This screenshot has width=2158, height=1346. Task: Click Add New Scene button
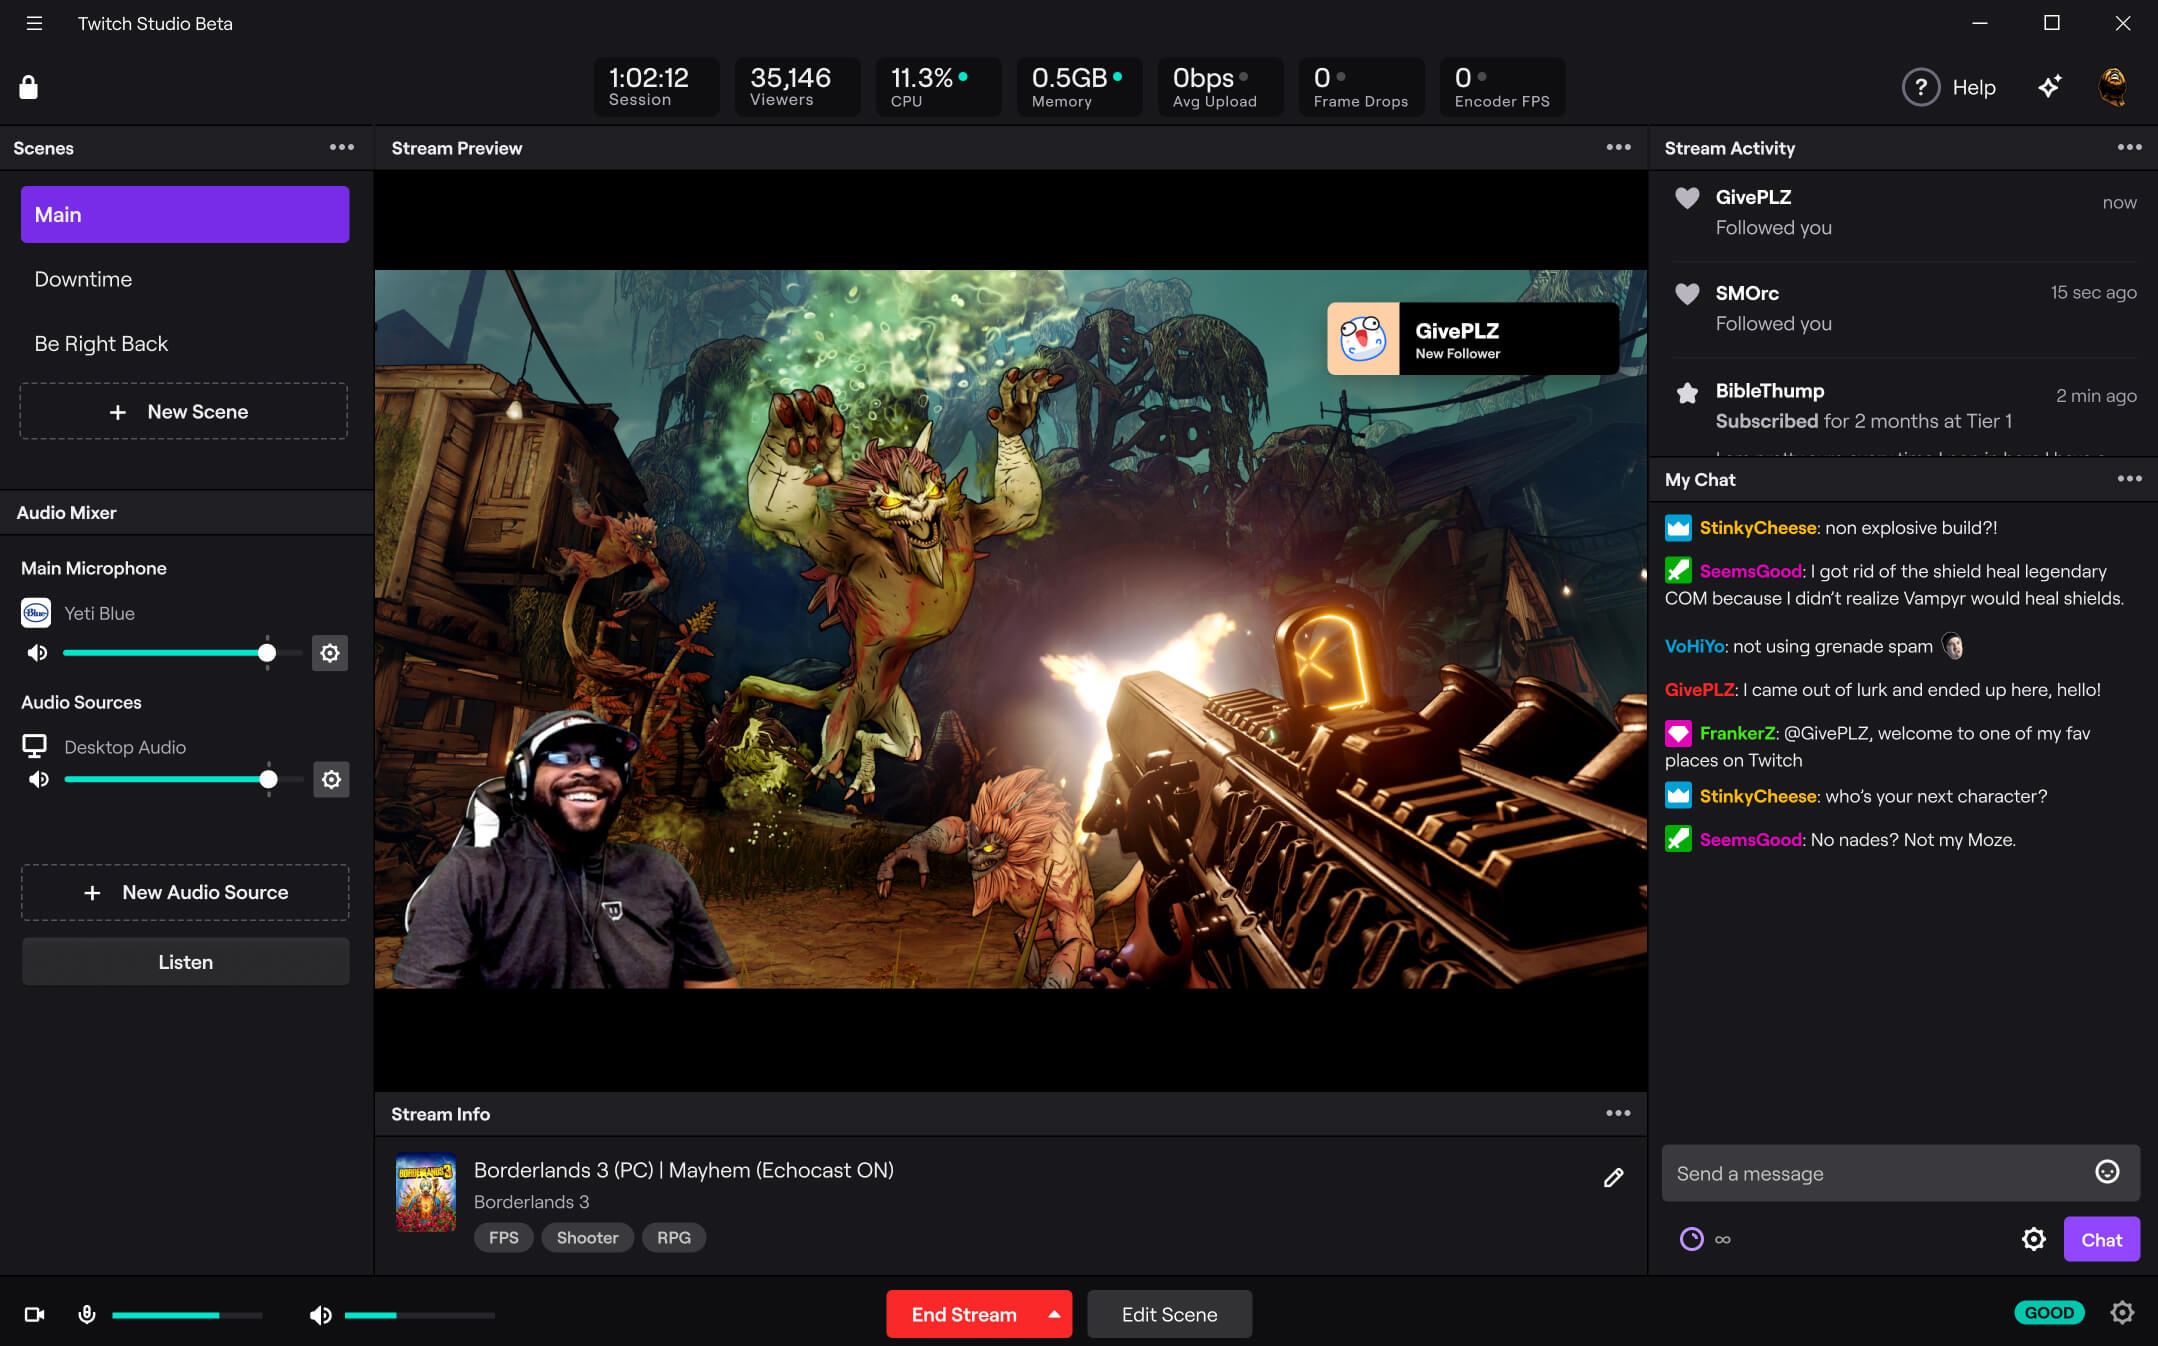tap(184, 411)
